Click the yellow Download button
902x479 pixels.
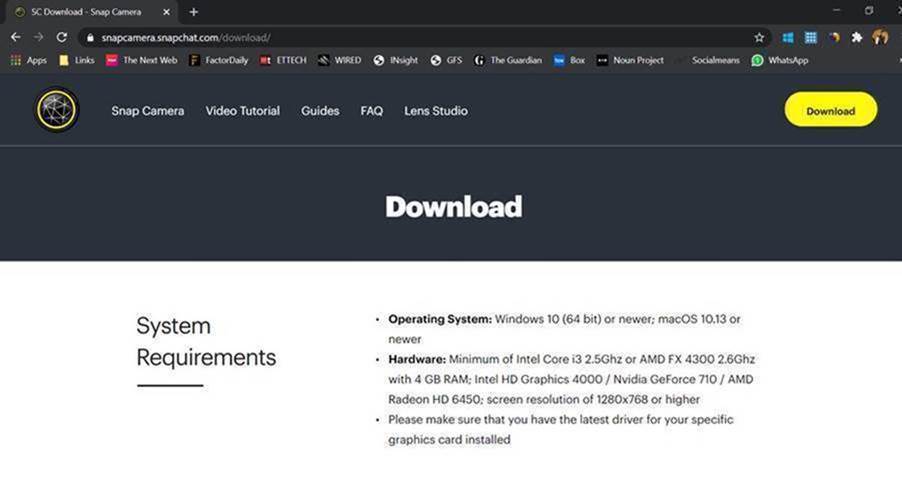point(831,110)
